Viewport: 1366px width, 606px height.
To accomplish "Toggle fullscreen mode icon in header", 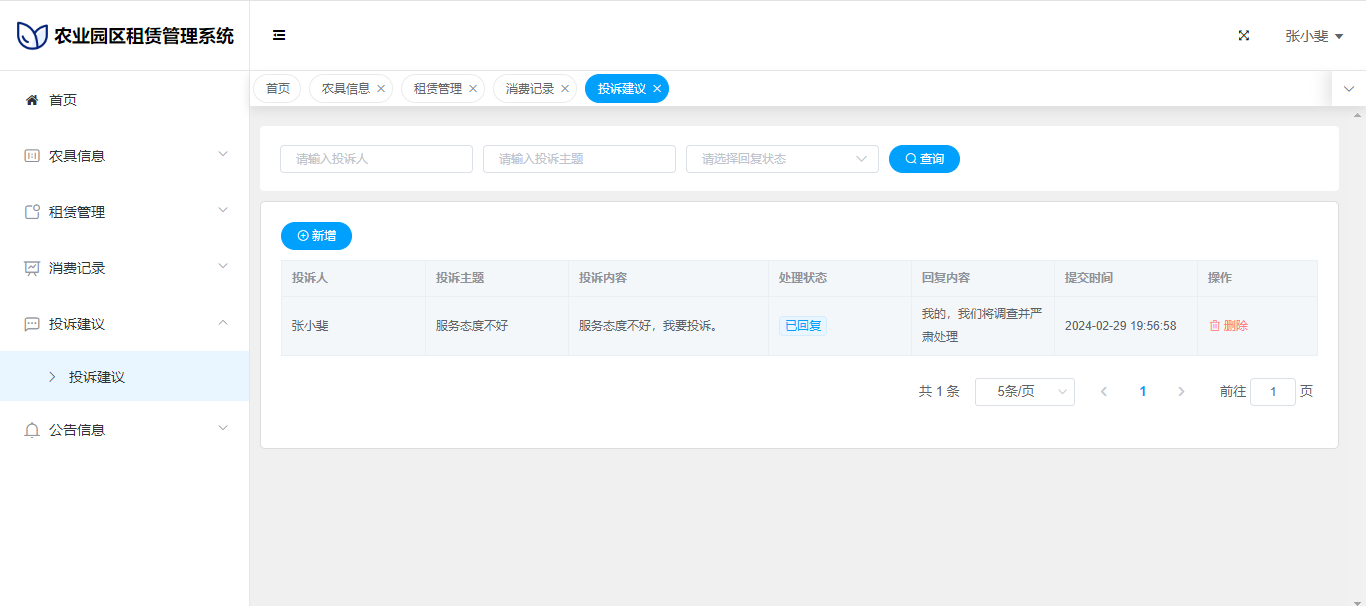I will tap(1244, 36).
